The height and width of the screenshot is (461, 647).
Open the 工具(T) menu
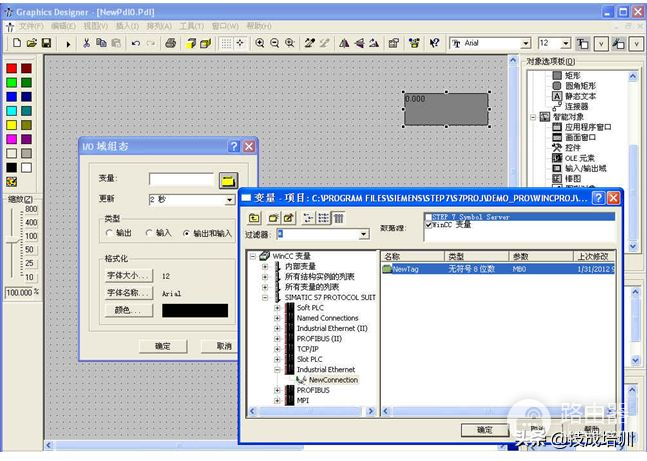[191, 26]
